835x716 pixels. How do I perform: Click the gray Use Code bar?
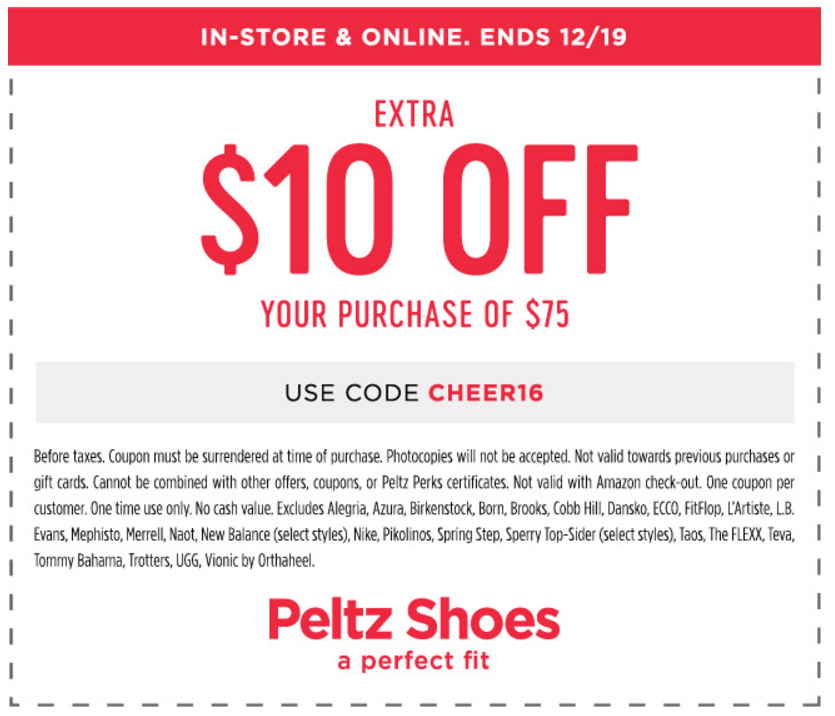(x=415, y=393)
